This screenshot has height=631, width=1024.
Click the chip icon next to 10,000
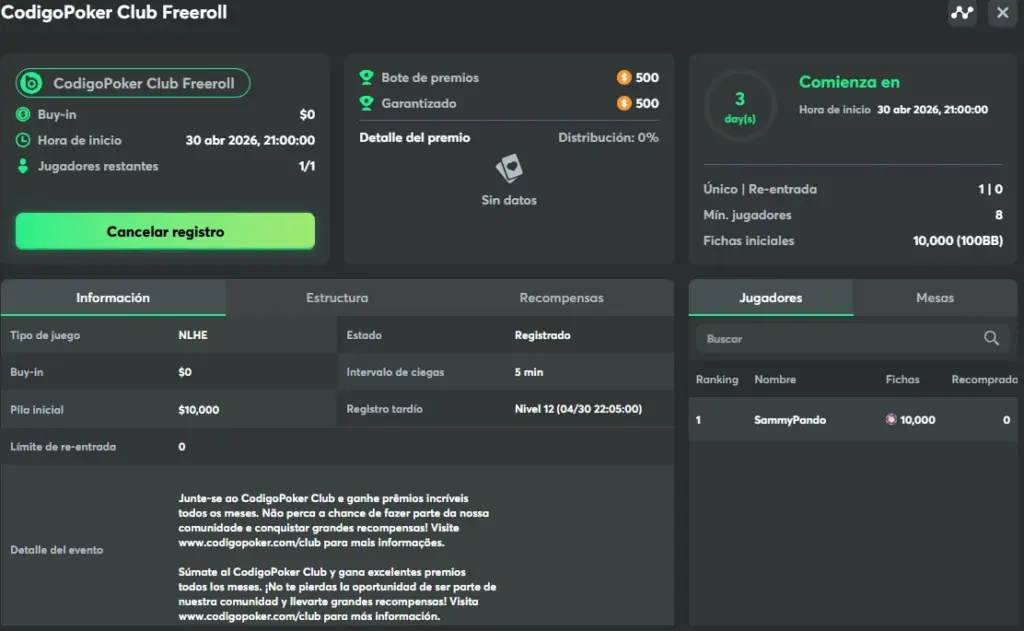point(891,419)
